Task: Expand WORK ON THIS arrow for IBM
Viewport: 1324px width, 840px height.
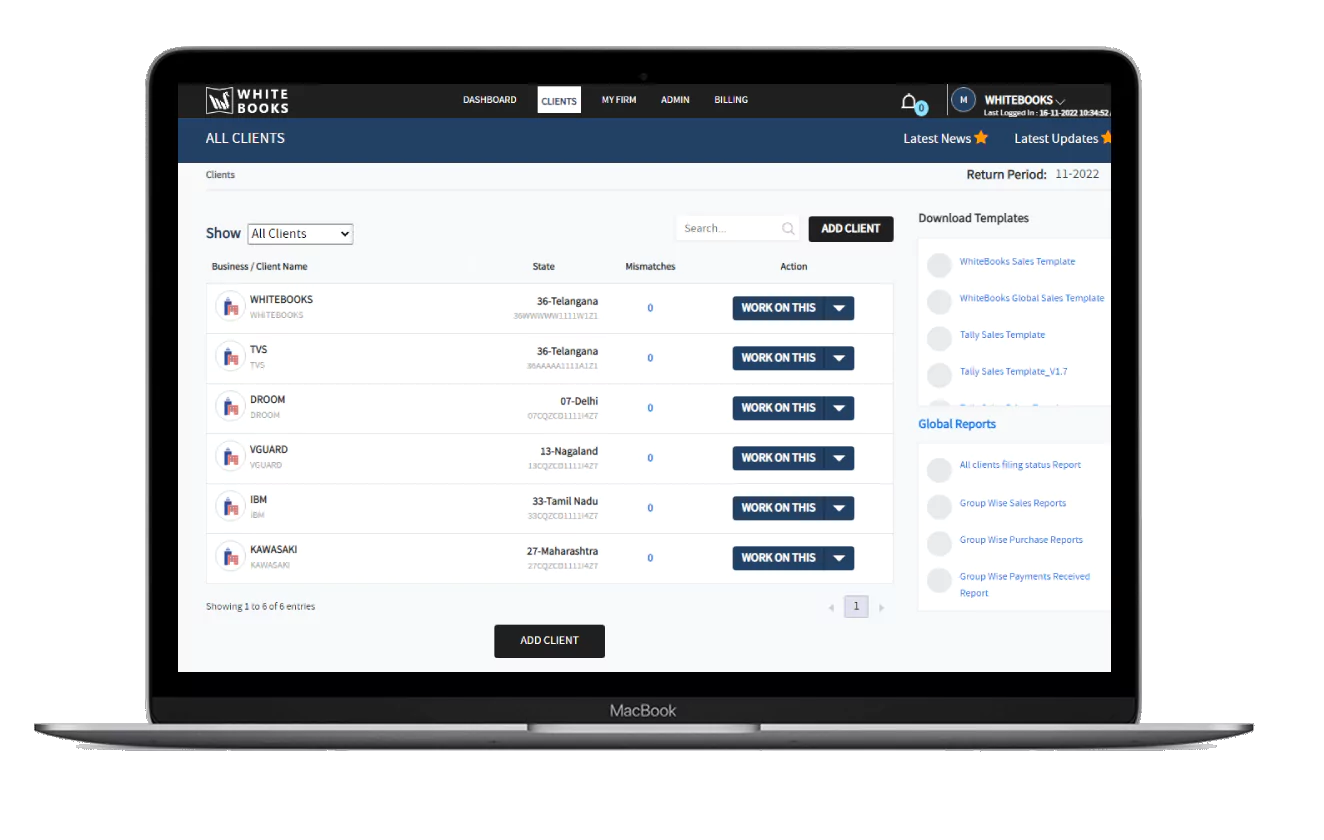Action: click(839, 508)
